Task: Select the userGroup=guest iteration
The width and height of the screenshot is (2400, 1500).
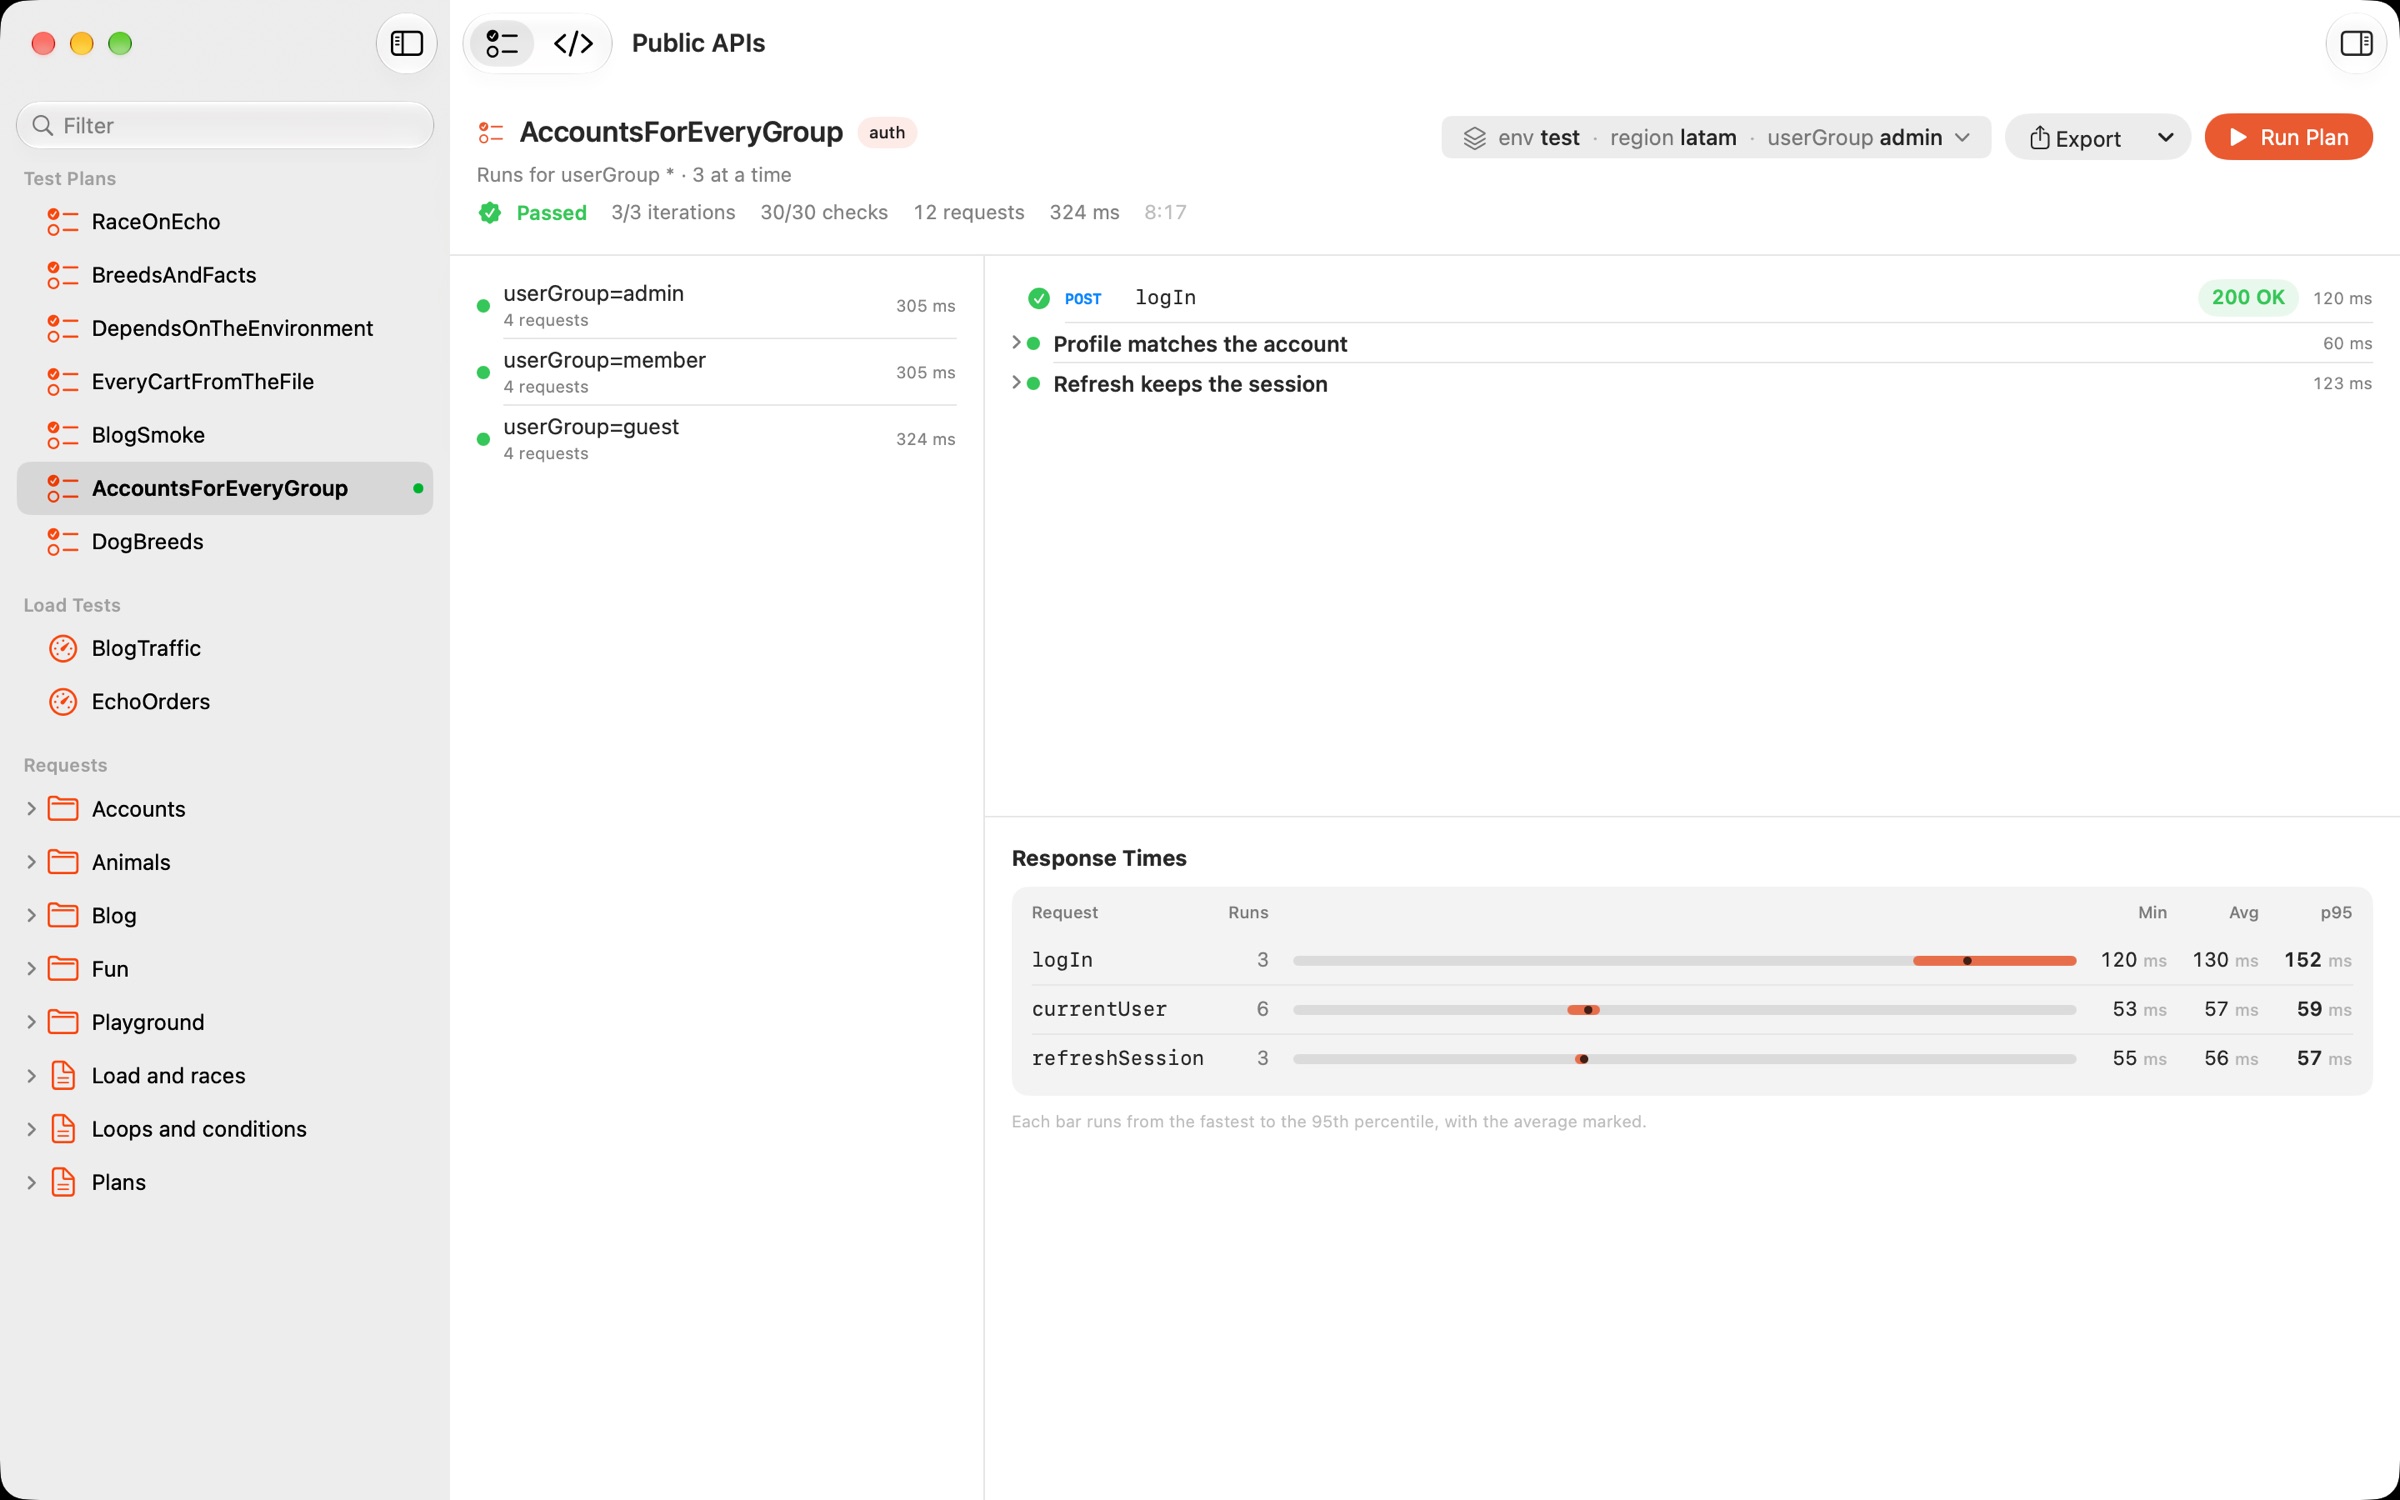Action: click(x=716, y=439)
